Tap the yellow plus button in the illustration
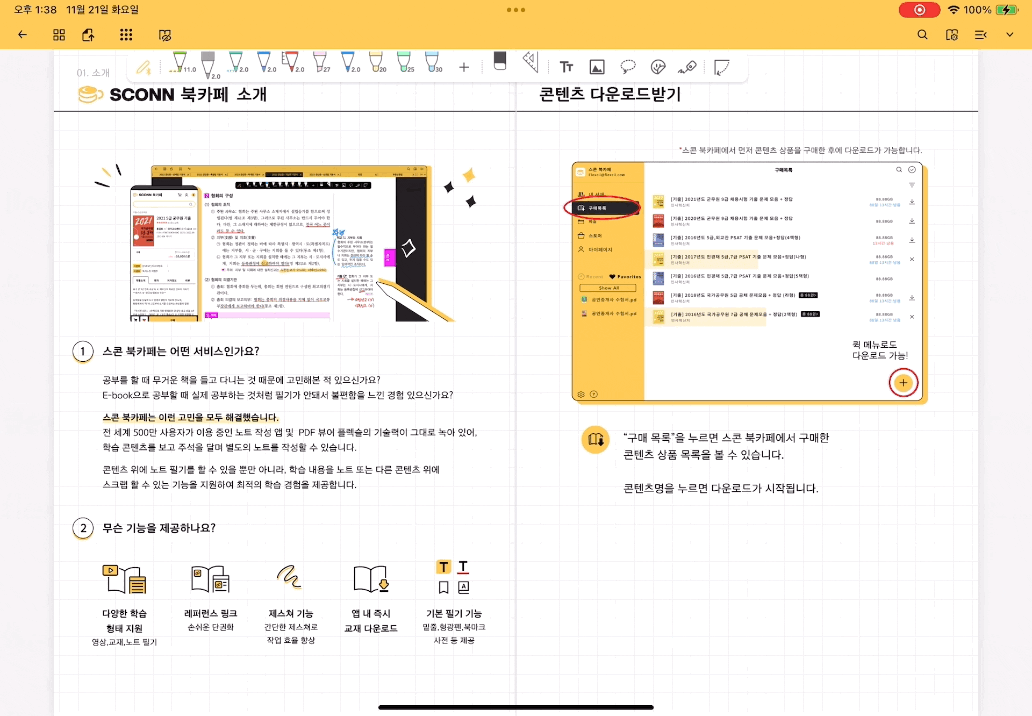This screenshot has width=1032, height=716. click(x=903, y=382)
